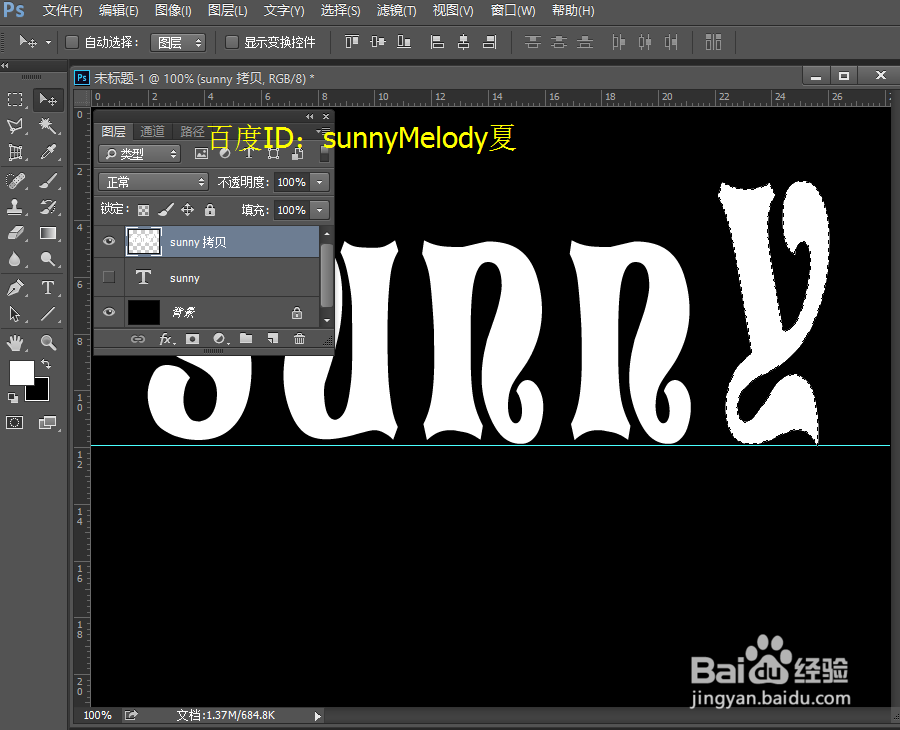The height and width of the screenshot is (730, 900).
Task: Select the Hand tool
Action: 15,343
